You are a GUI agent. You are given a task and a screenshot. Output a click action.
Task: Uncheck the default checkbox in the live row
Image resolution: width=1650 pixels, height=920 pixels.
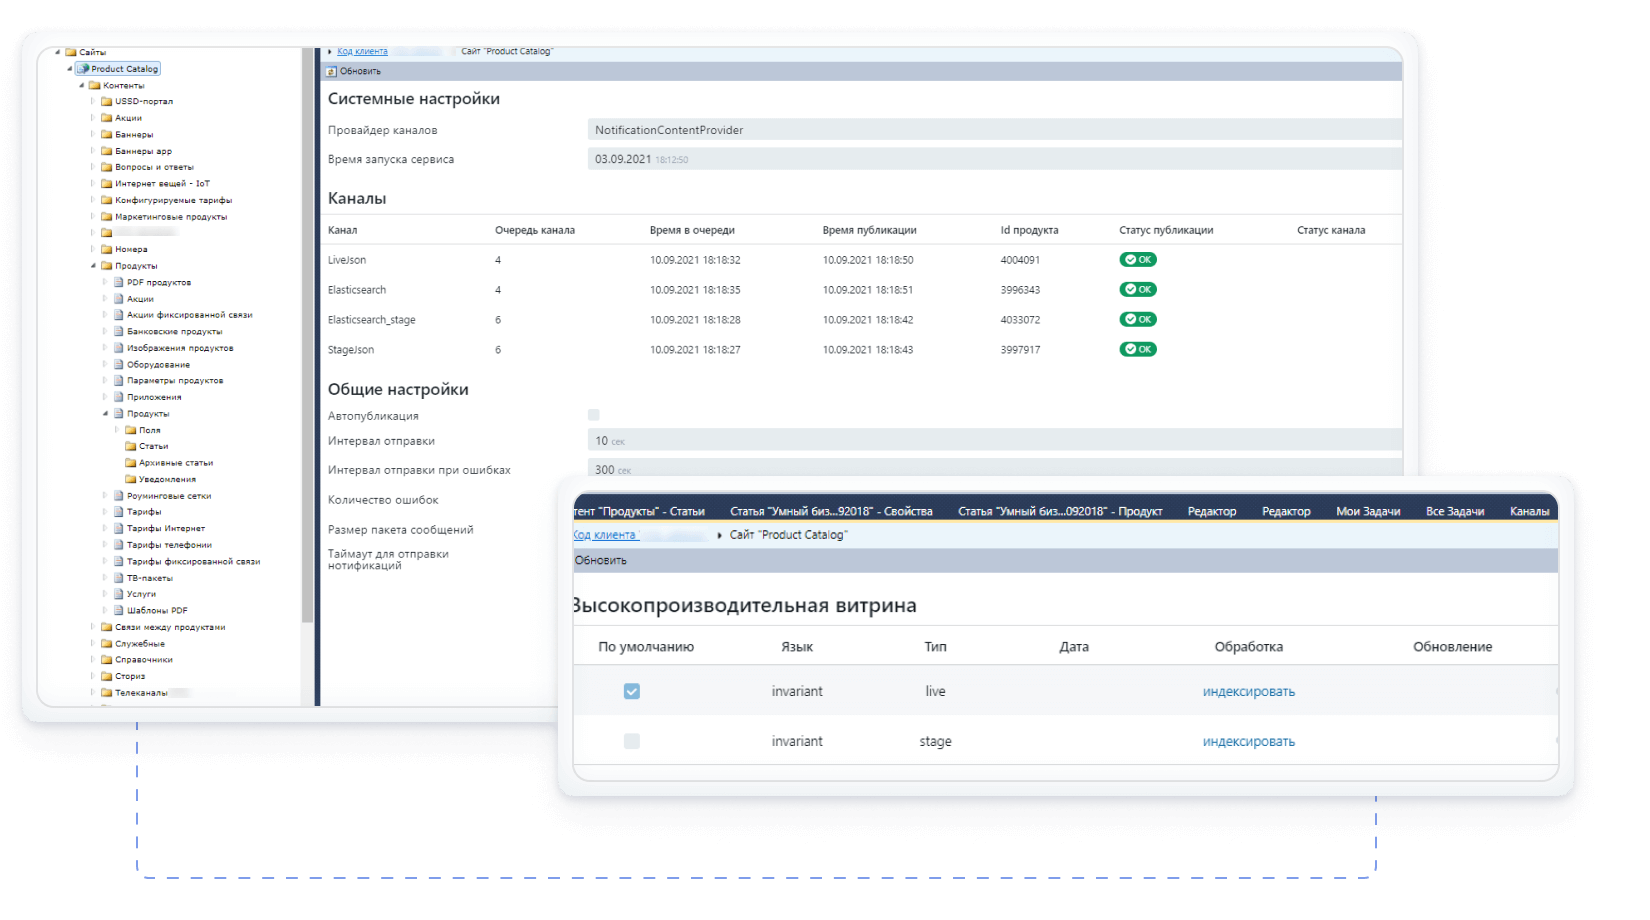(x=632, y=691)
